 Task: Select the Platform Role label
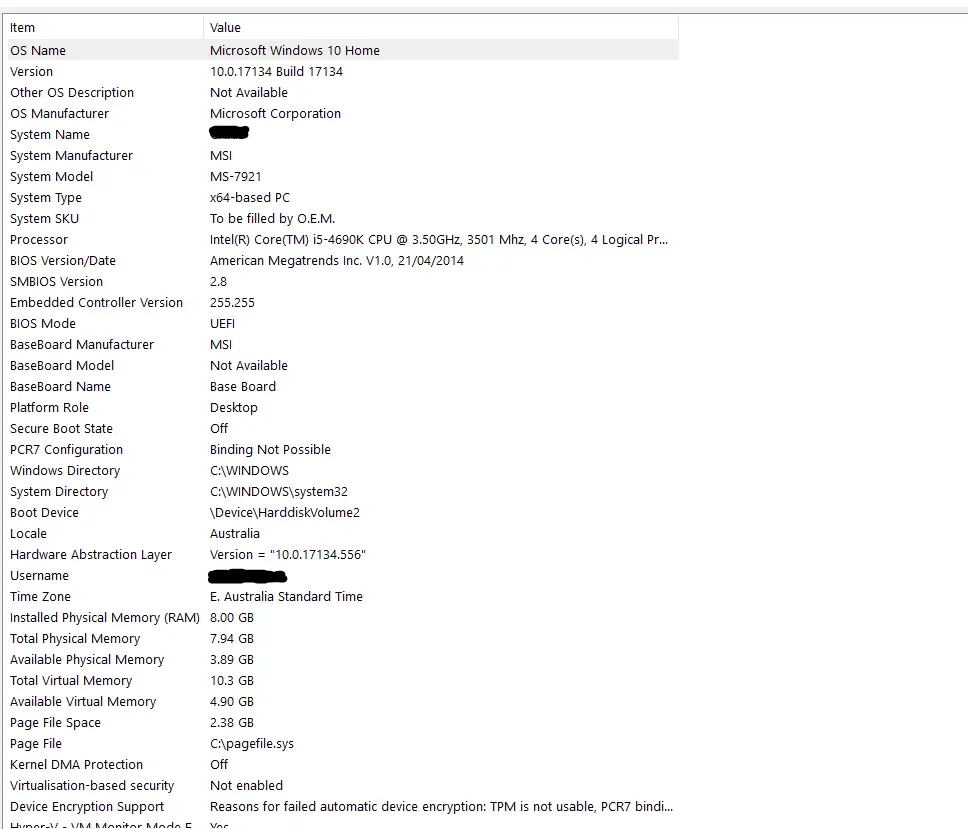click(49, 407)
